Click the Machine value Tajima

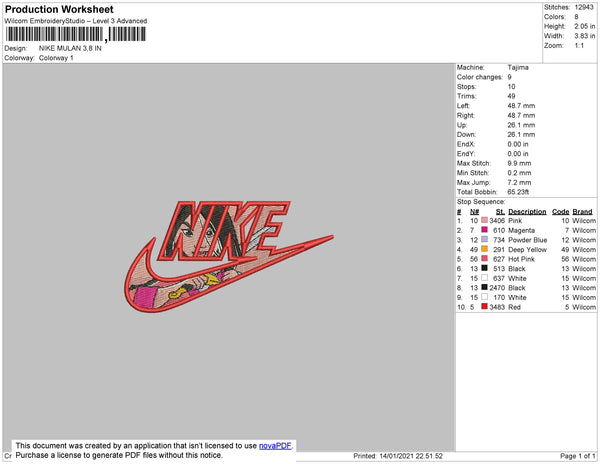coord(518,67)
